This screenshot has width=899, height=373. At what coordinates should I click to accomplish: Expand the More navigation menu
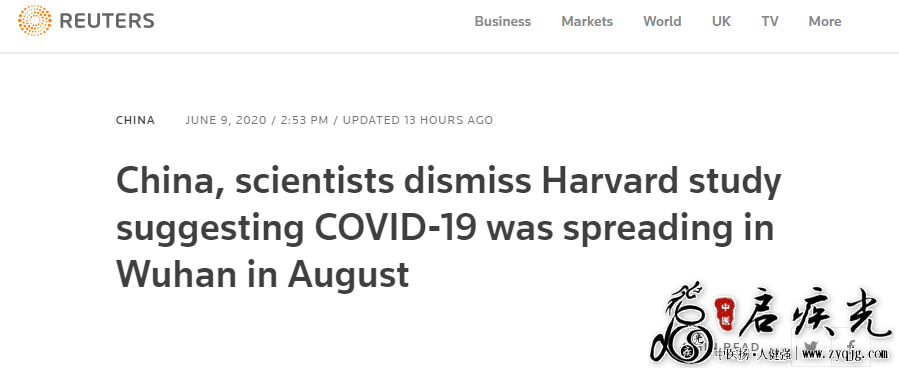click(x=825, y=21)
